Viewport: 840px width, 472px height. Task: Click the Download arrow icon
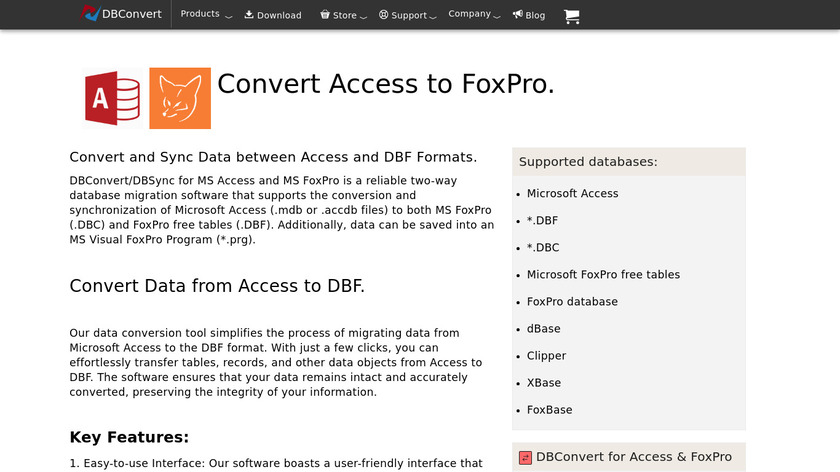click(x=249, y=14)
